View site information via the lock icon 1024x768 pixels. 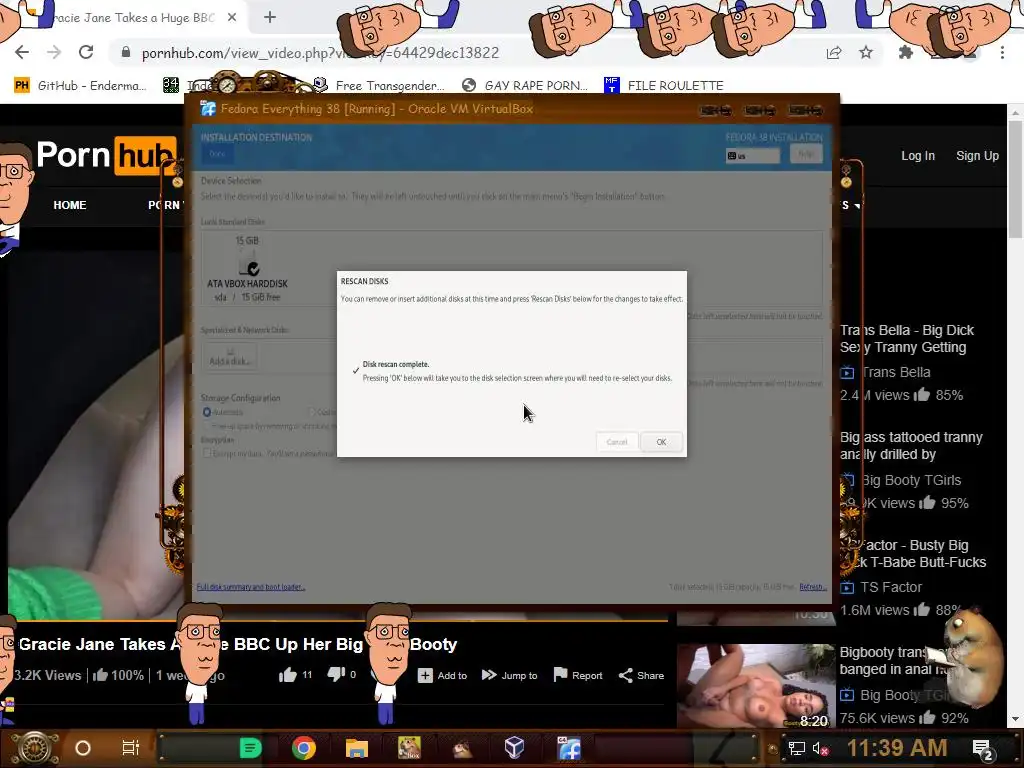[126, 52]
